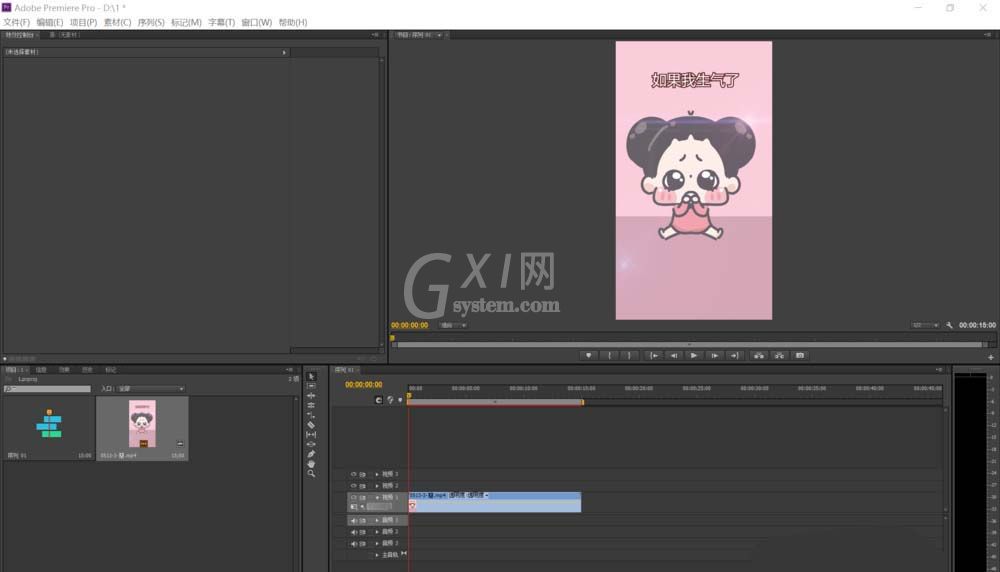Play the sequence in program monitor
This screenshot has width=1000, height=572.
(x=694, y=356)
